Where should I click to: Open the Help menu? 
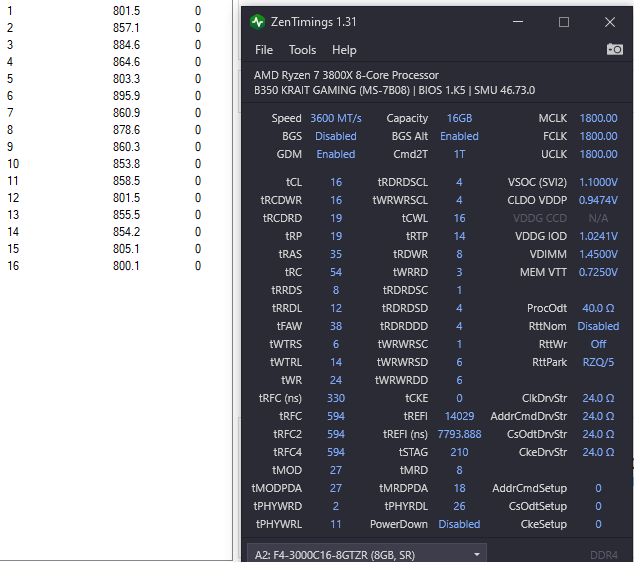pyautogui.click(x=344, y=50)
